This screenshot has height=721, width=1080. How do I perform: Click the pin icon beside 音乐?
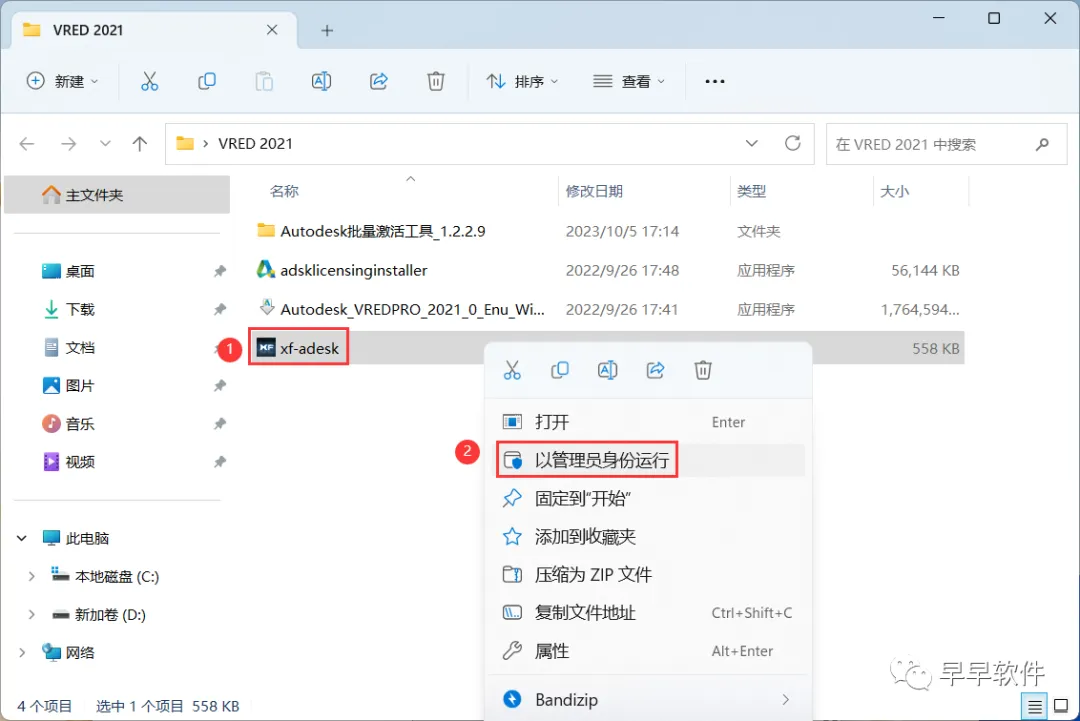220,424
